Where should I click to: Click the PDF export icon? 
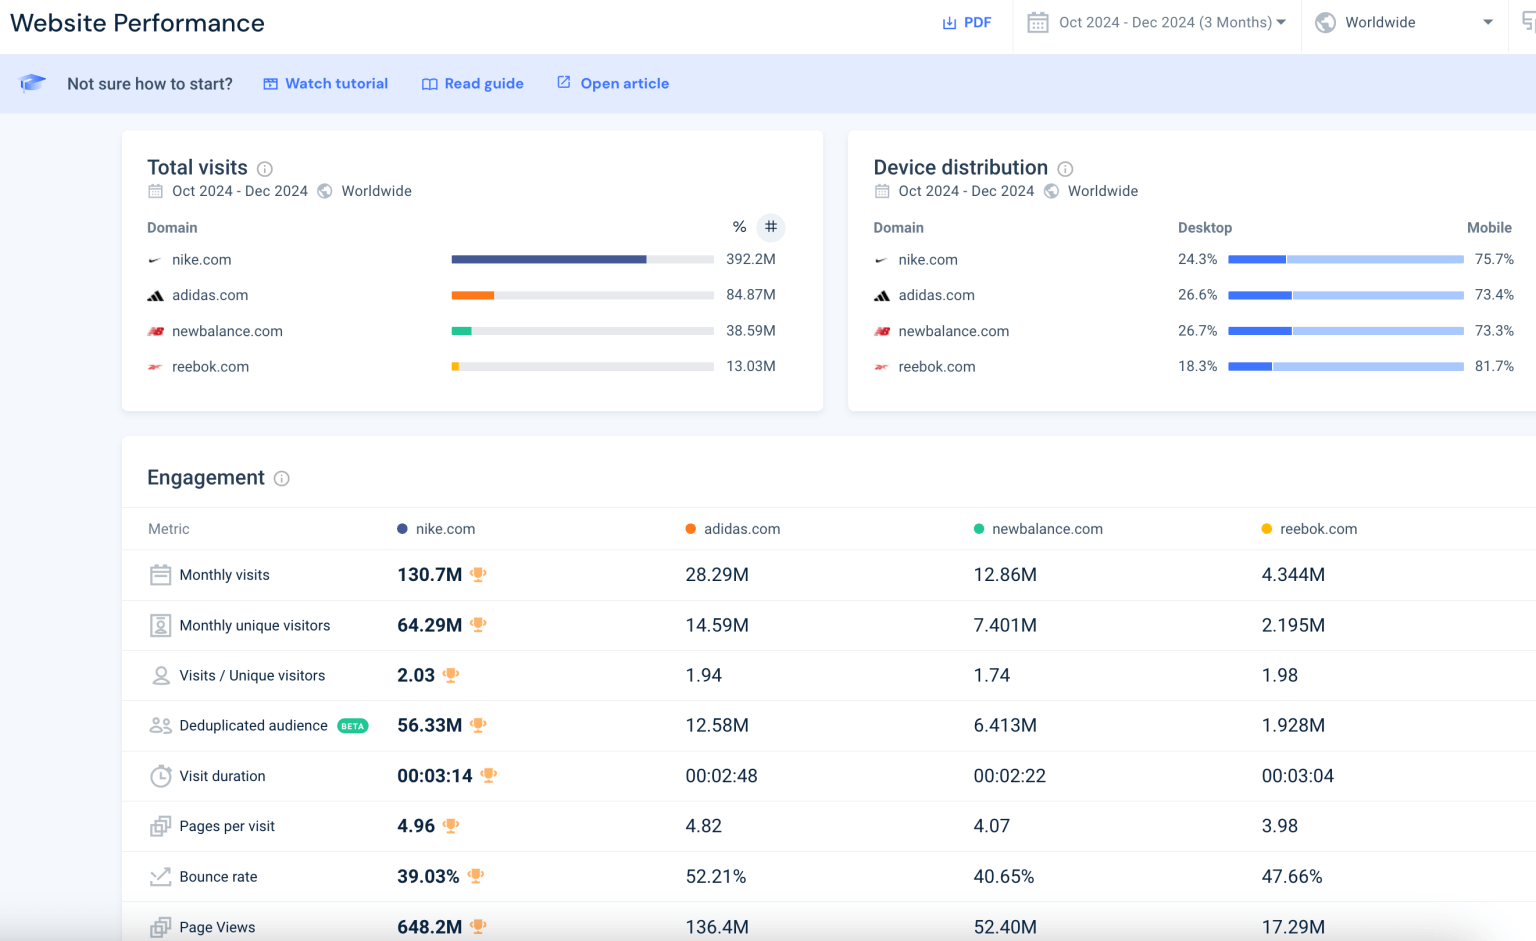(x=949, y=21)
